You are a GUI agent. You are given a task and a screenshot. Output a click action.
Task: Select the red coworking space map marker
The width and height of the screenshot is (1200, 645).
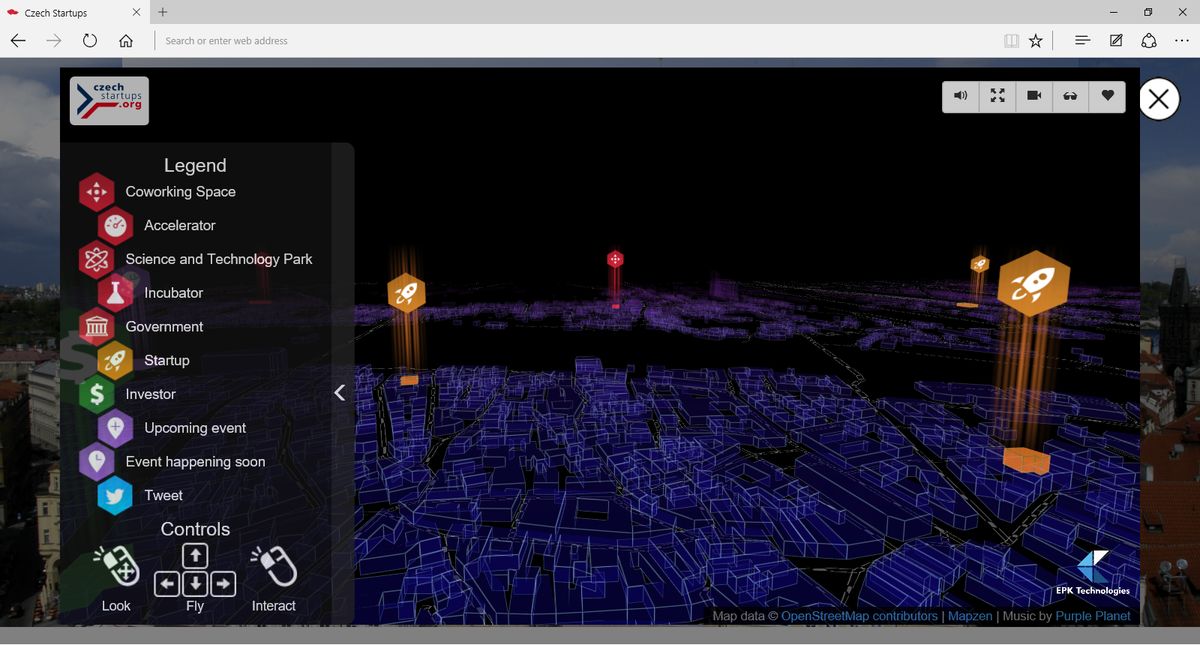coord(615,260)
